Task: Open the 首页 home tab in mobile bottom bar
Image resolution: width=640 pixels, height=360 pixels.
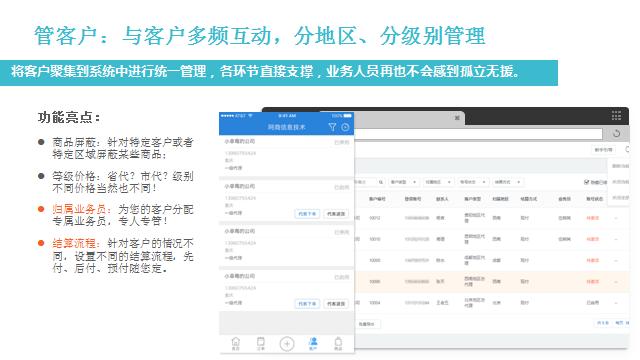Action: (236, 344)
